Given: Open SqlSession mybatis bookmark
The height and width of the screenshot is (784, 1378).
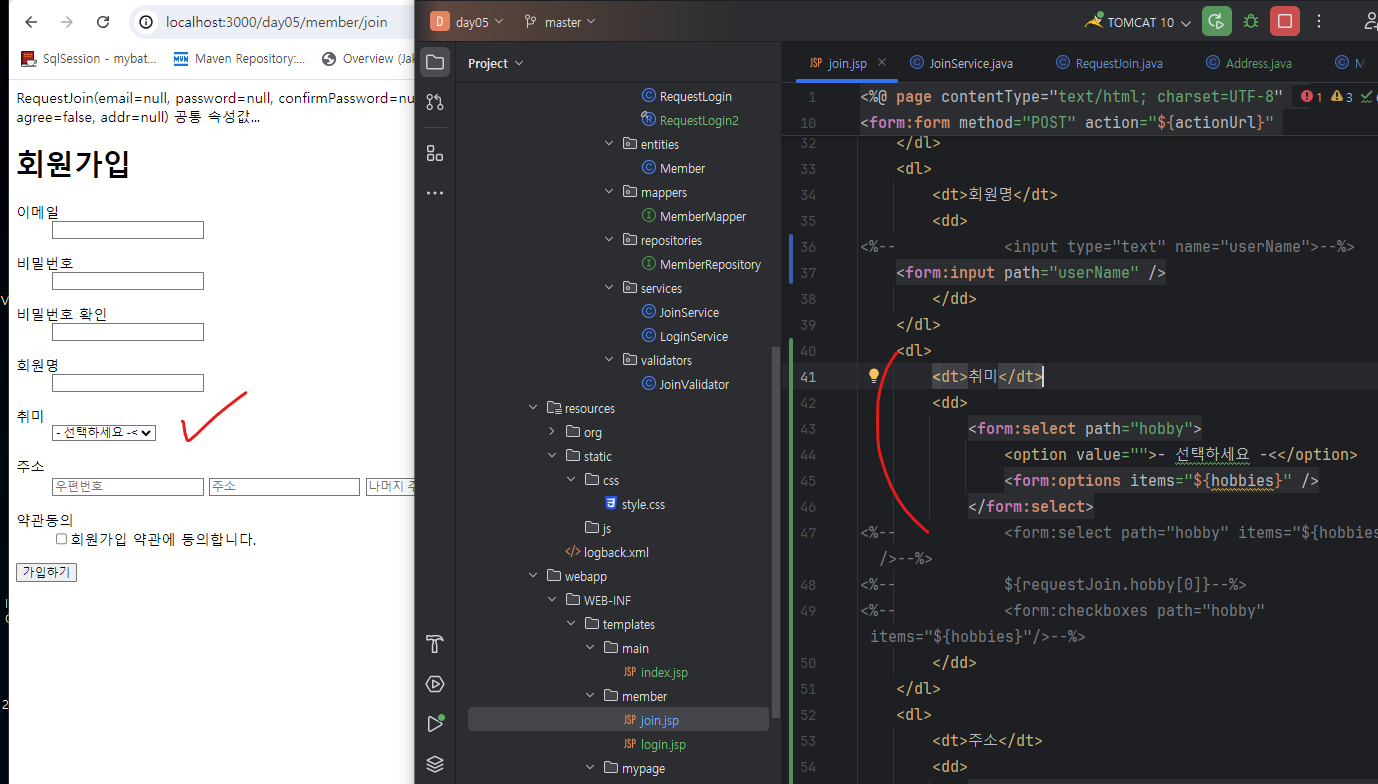Looking at the screenshot, I should pos(89,59).
